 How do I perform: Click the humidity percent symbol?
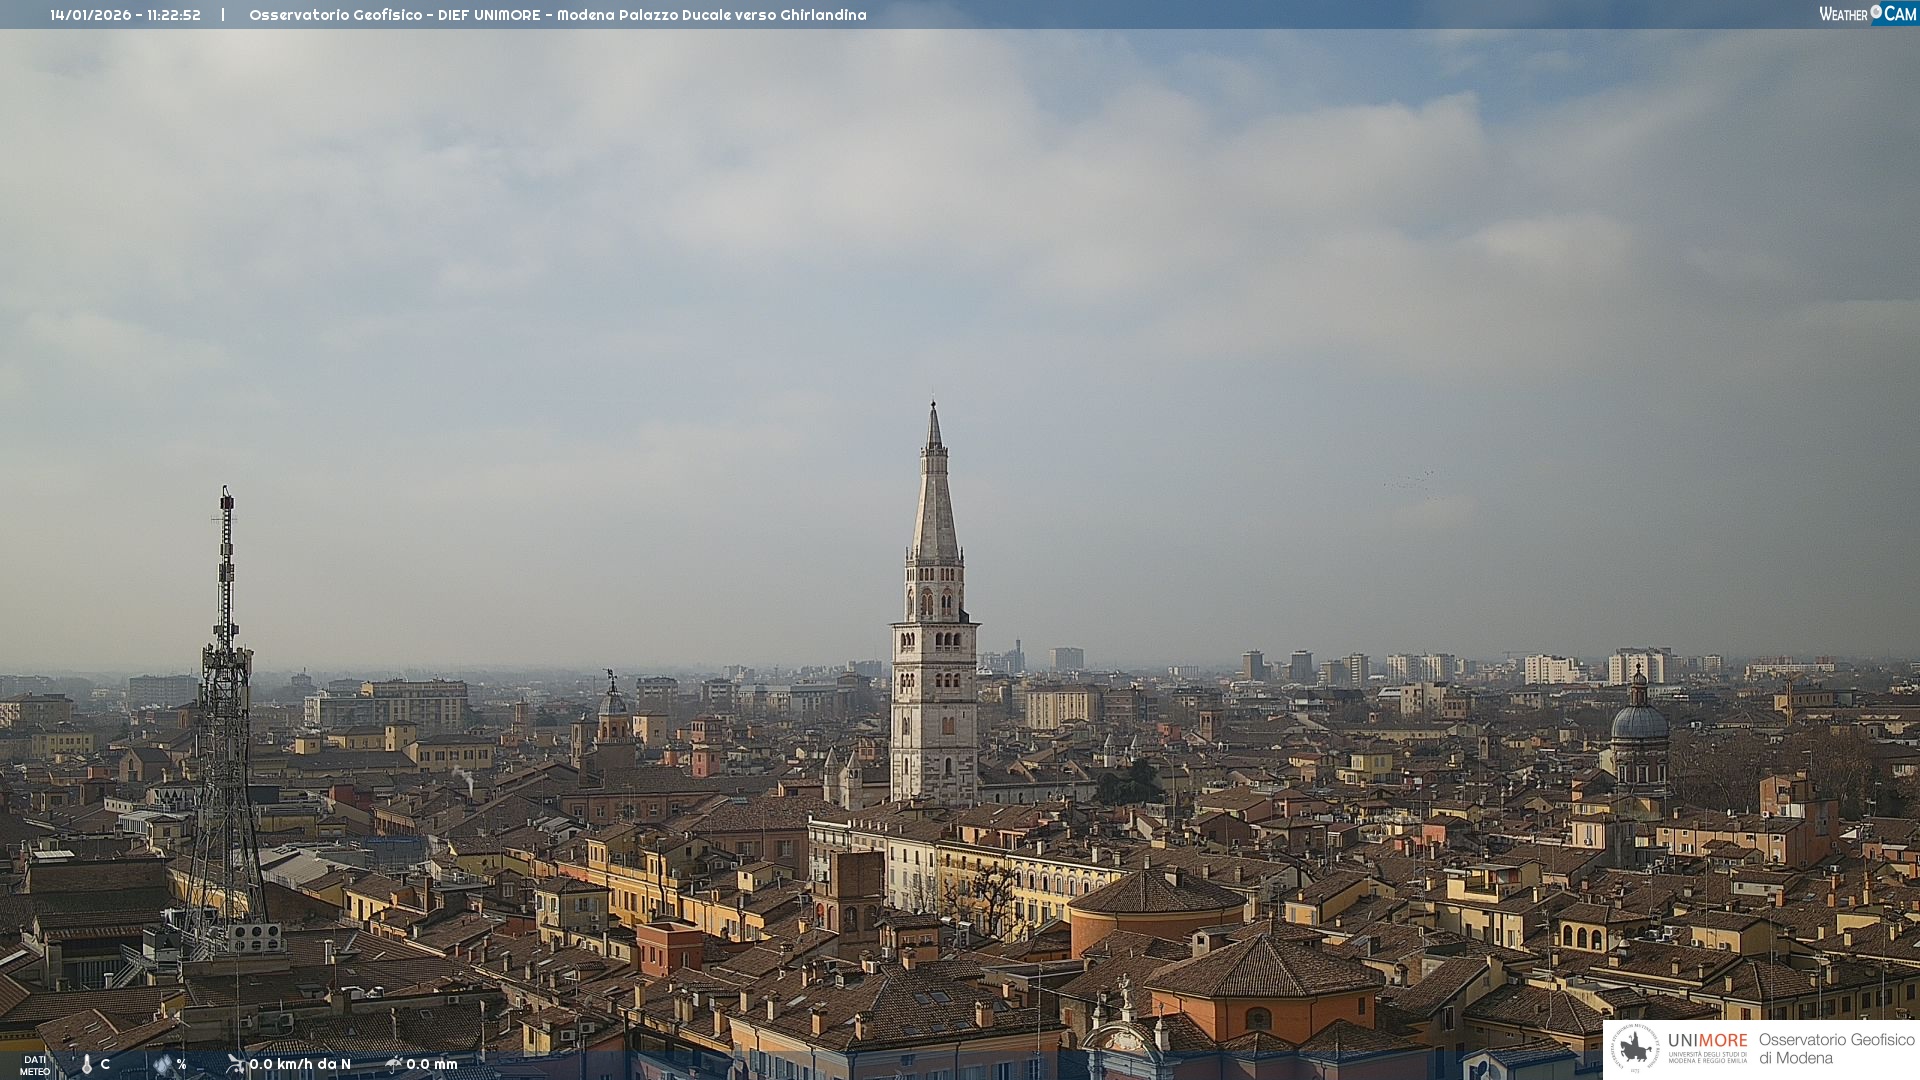[x=181, y=1064]
